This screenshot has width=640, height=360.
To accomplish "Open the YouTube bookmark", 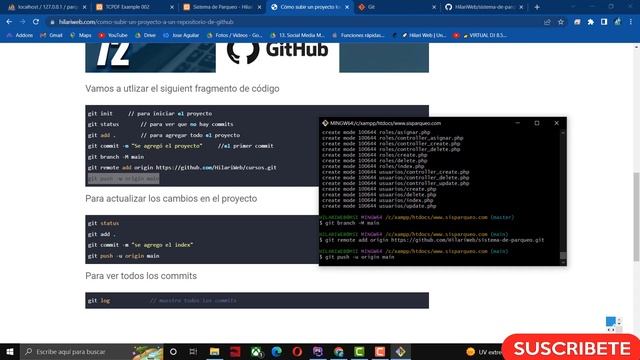I will (x=113, y=36).
